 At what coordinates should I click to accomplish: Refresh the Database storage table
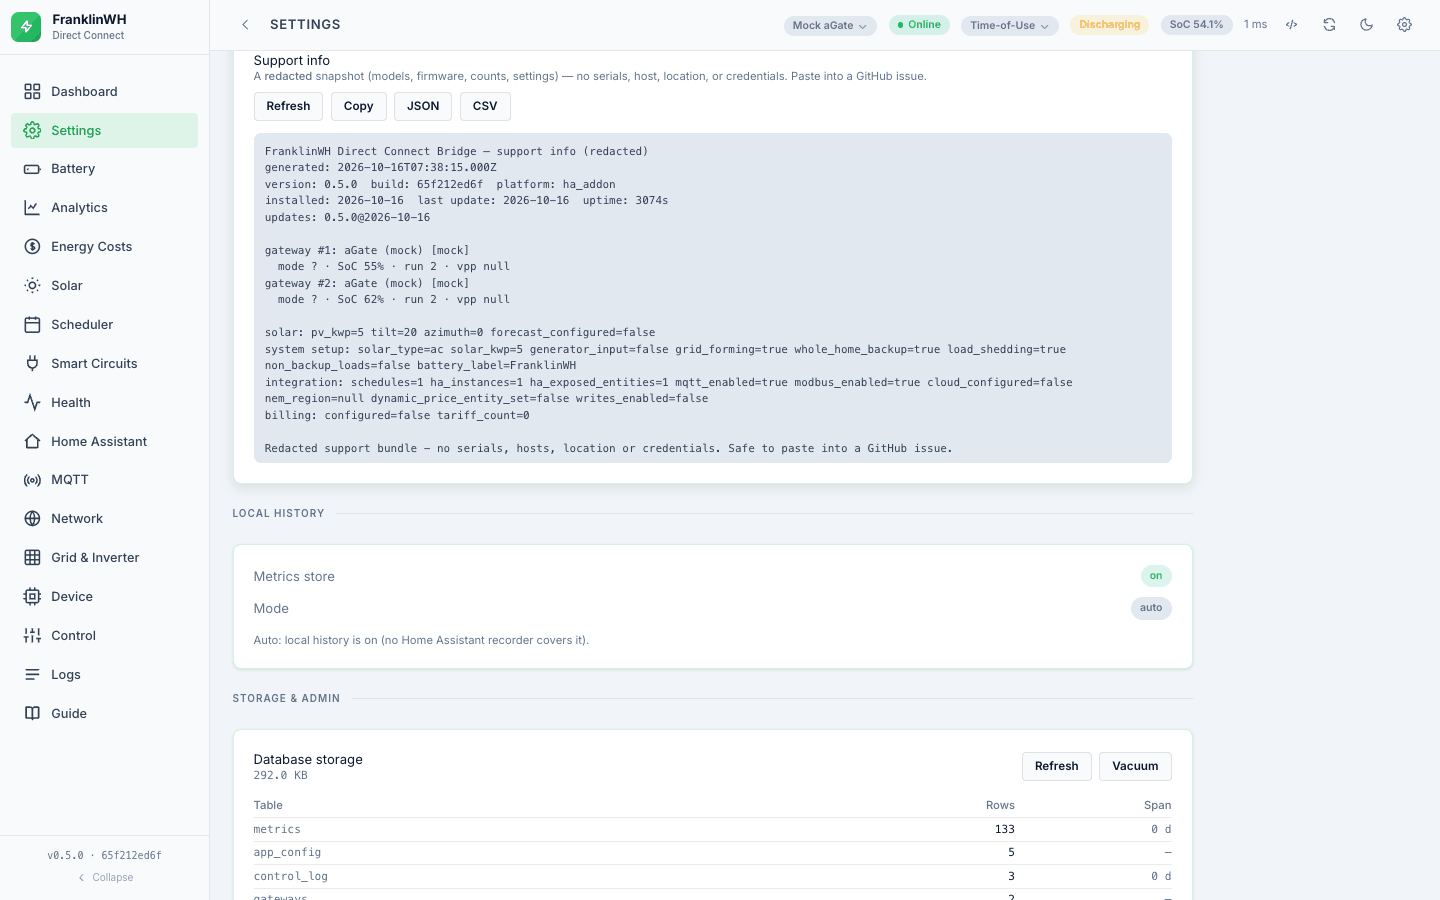1057,766
